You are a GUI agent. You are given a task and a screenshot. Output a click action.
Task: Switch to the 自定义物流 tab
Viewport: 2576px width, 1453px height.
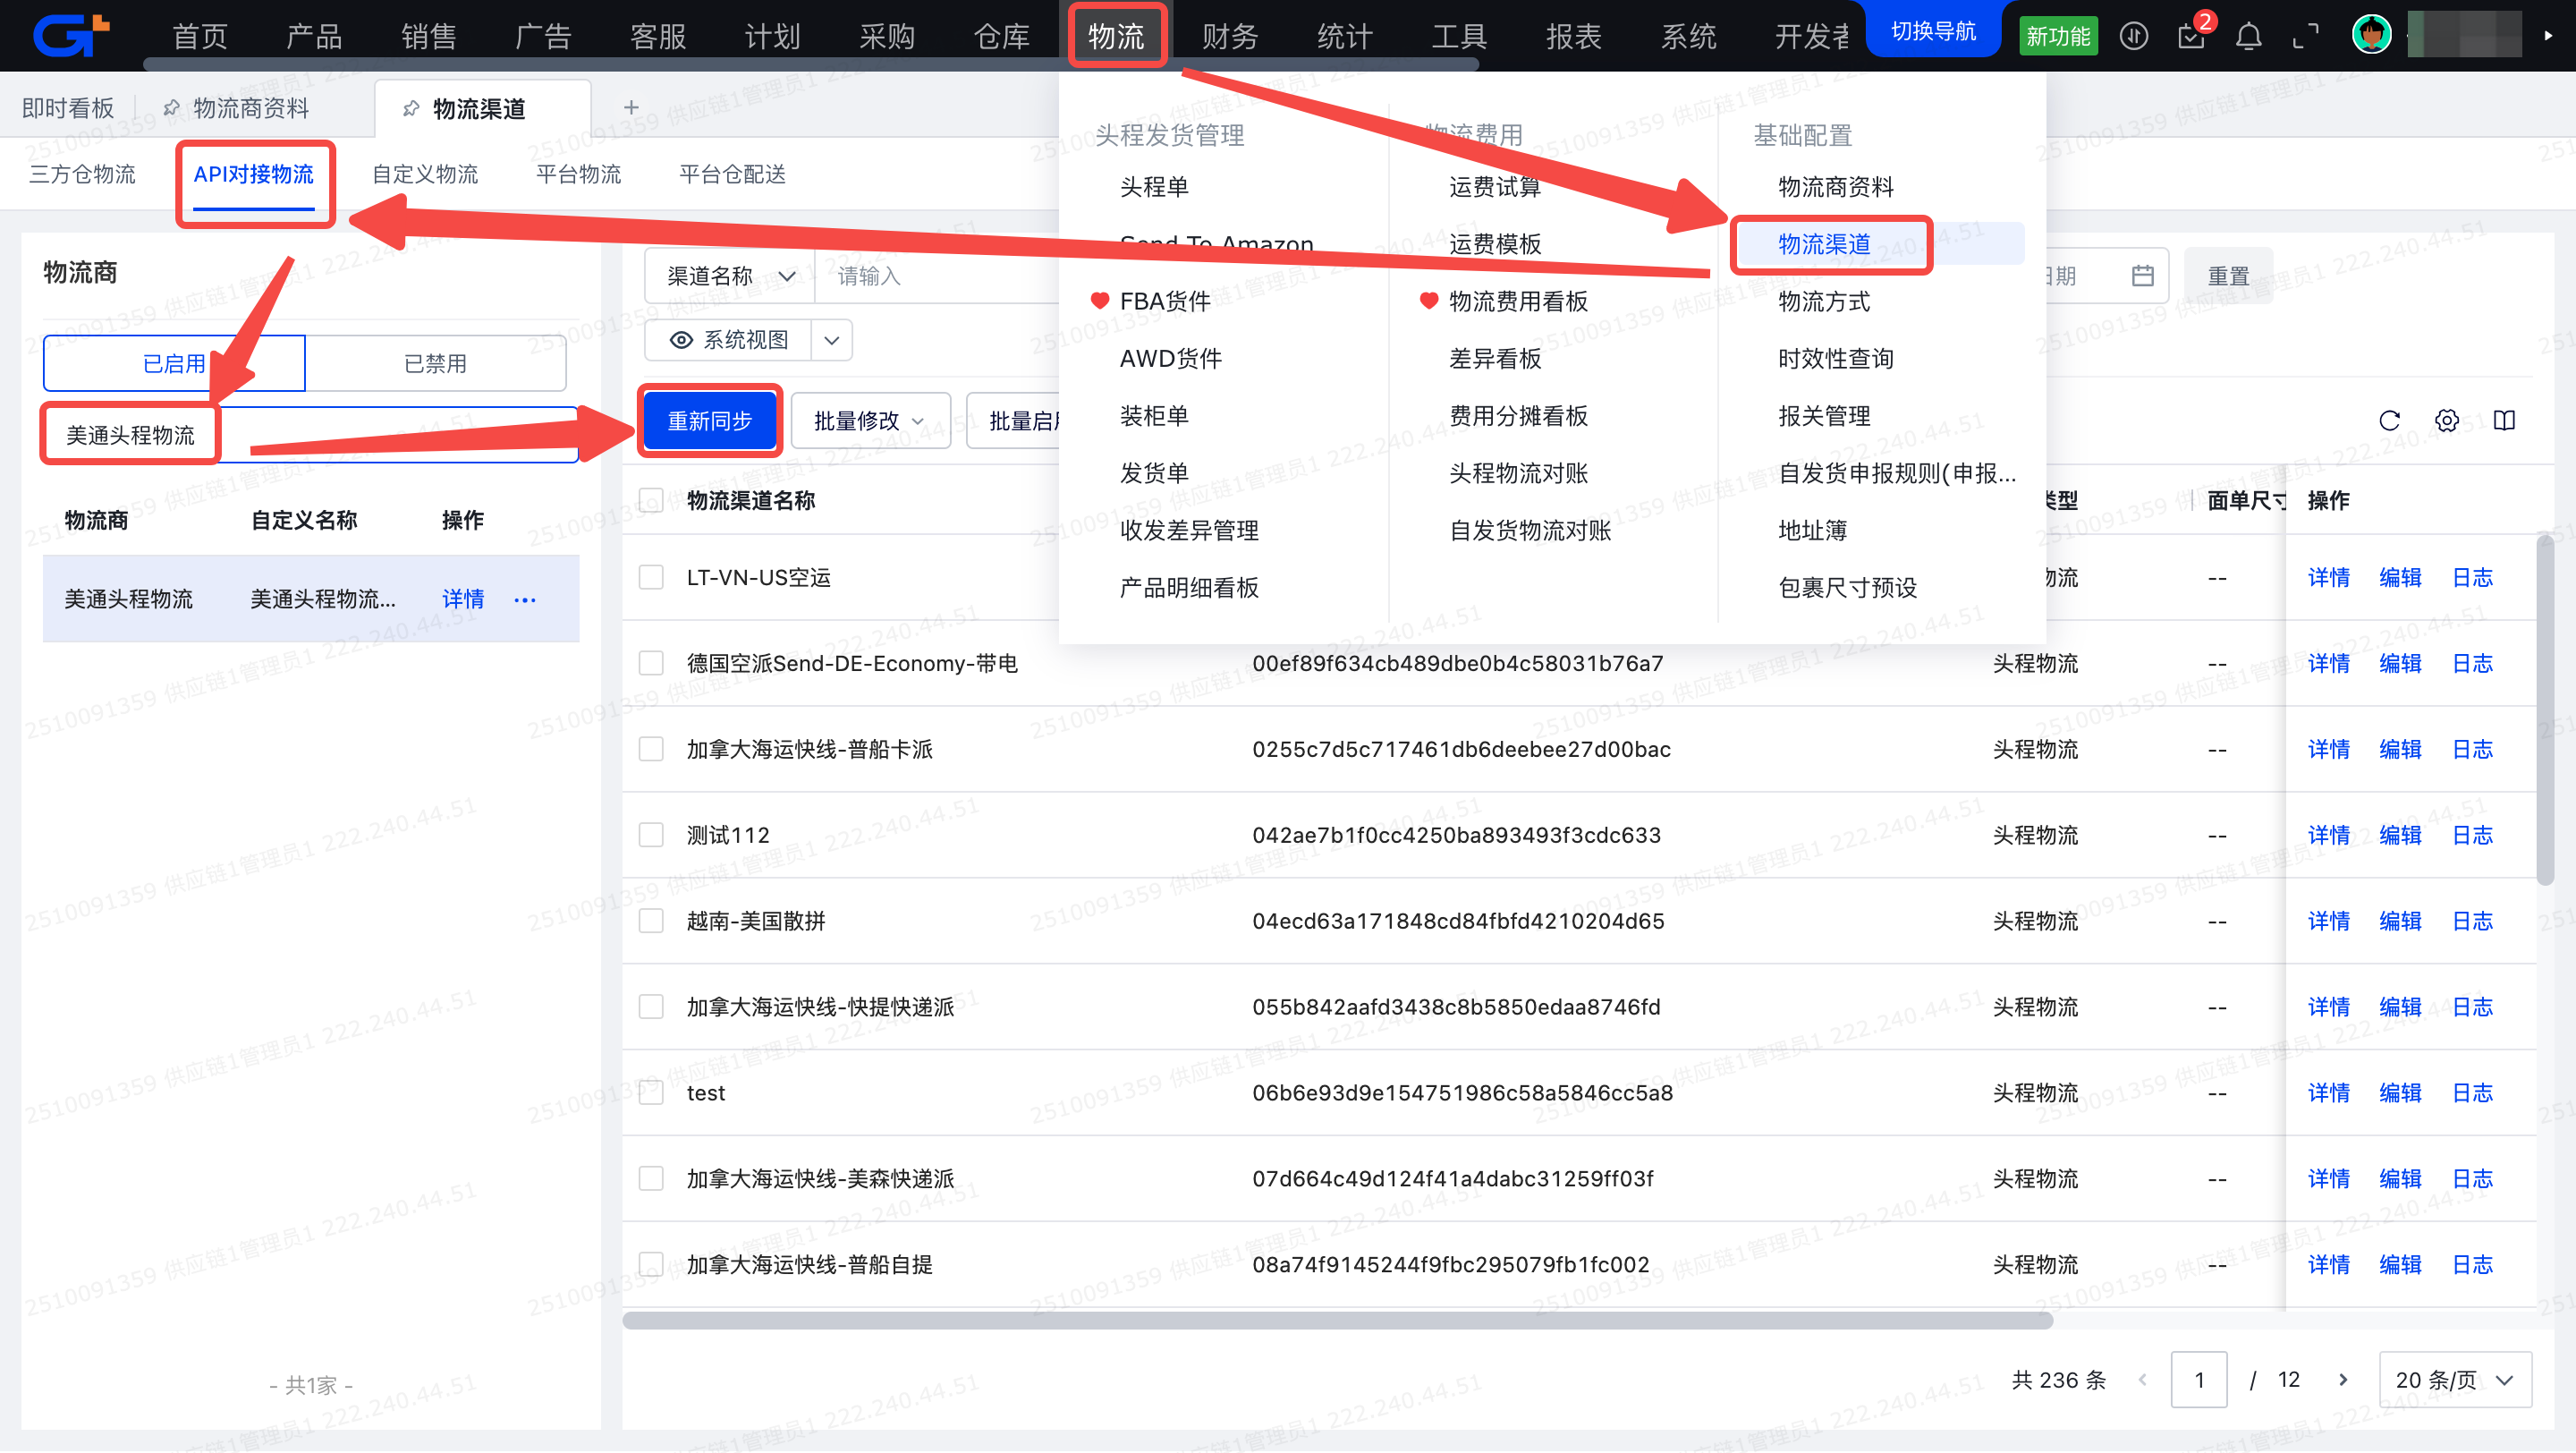425,175
